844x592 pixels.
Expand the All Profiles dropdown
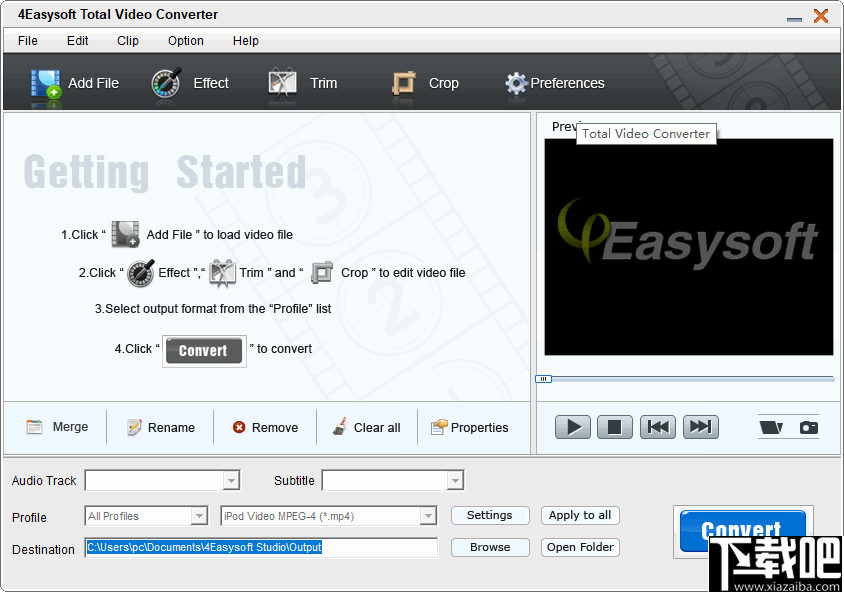tap(199, 515)
